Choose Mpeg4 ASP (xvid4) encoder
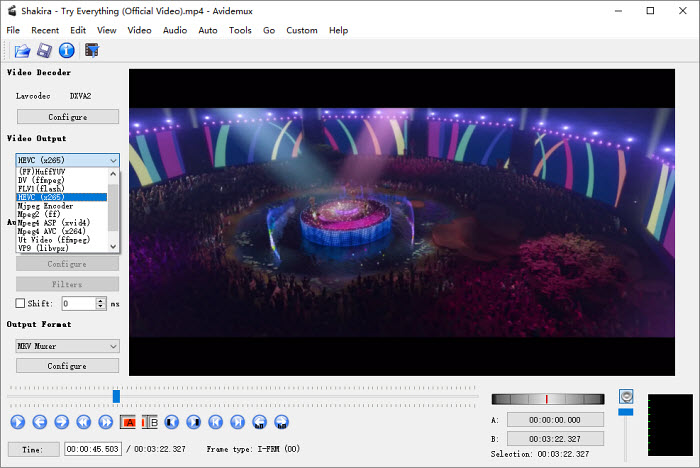 62,222
